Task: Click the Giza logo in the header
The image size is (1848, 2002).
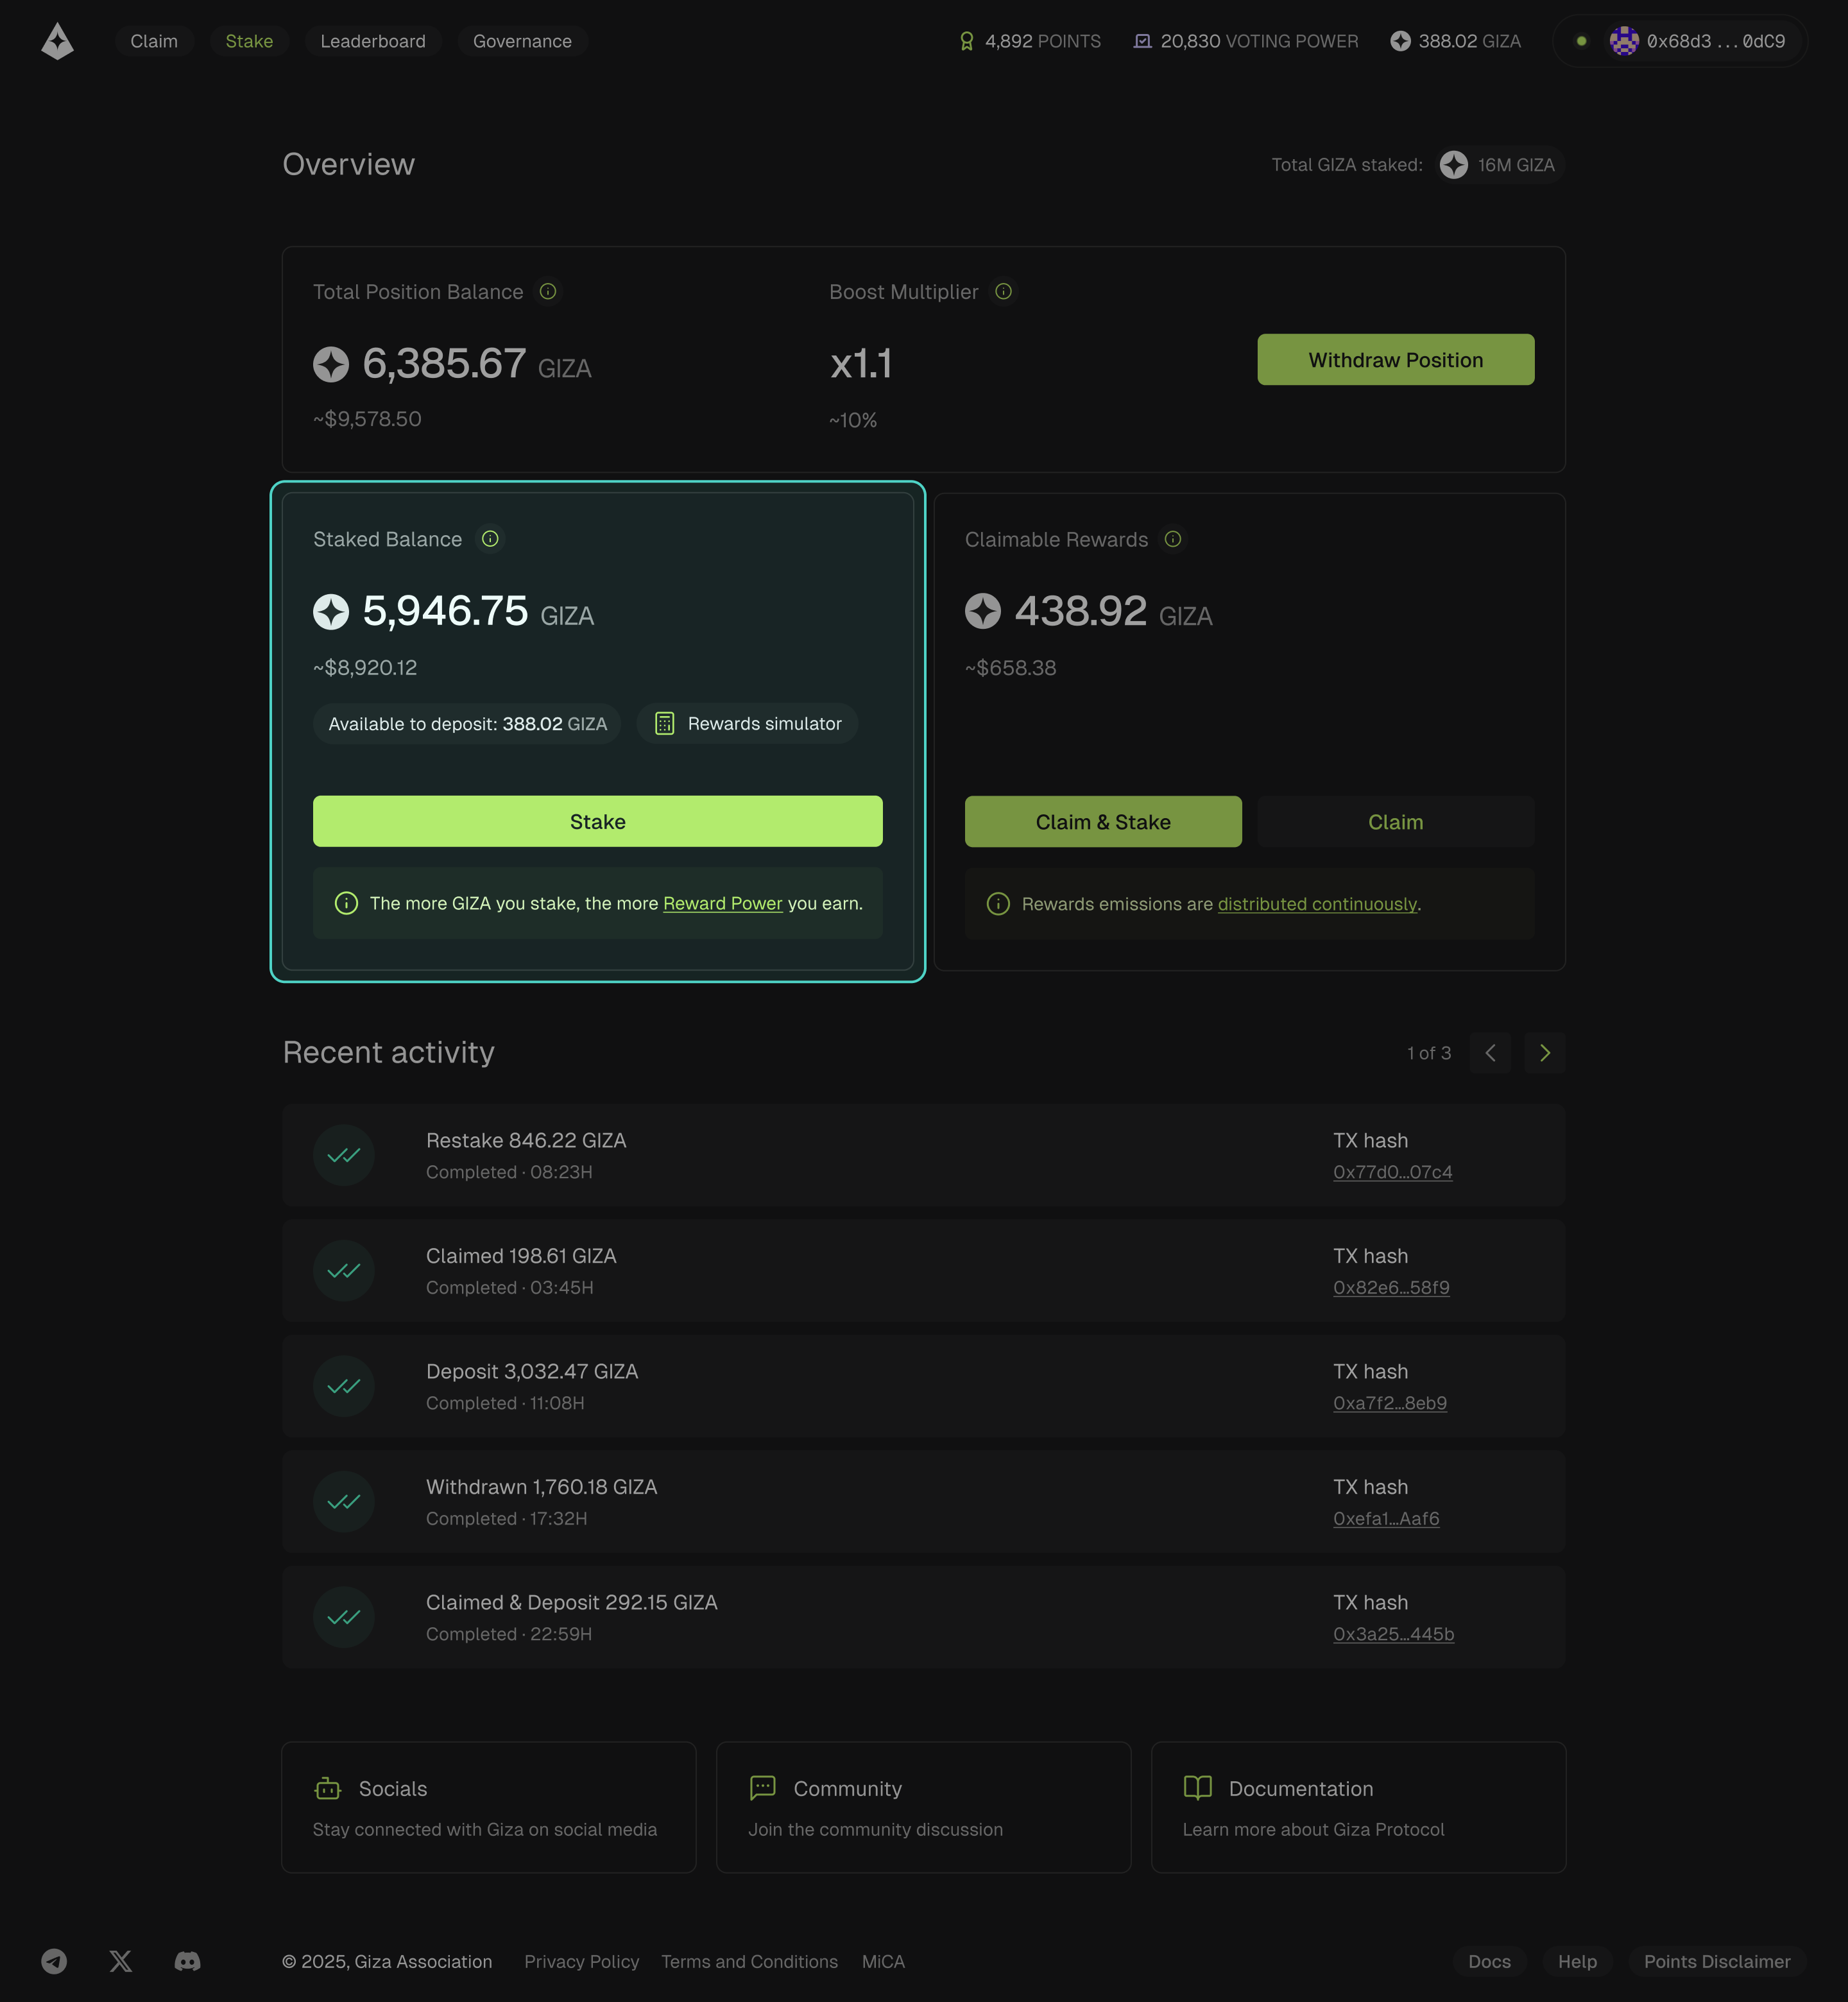Action: pyautogui.click(x=58, y=41)
